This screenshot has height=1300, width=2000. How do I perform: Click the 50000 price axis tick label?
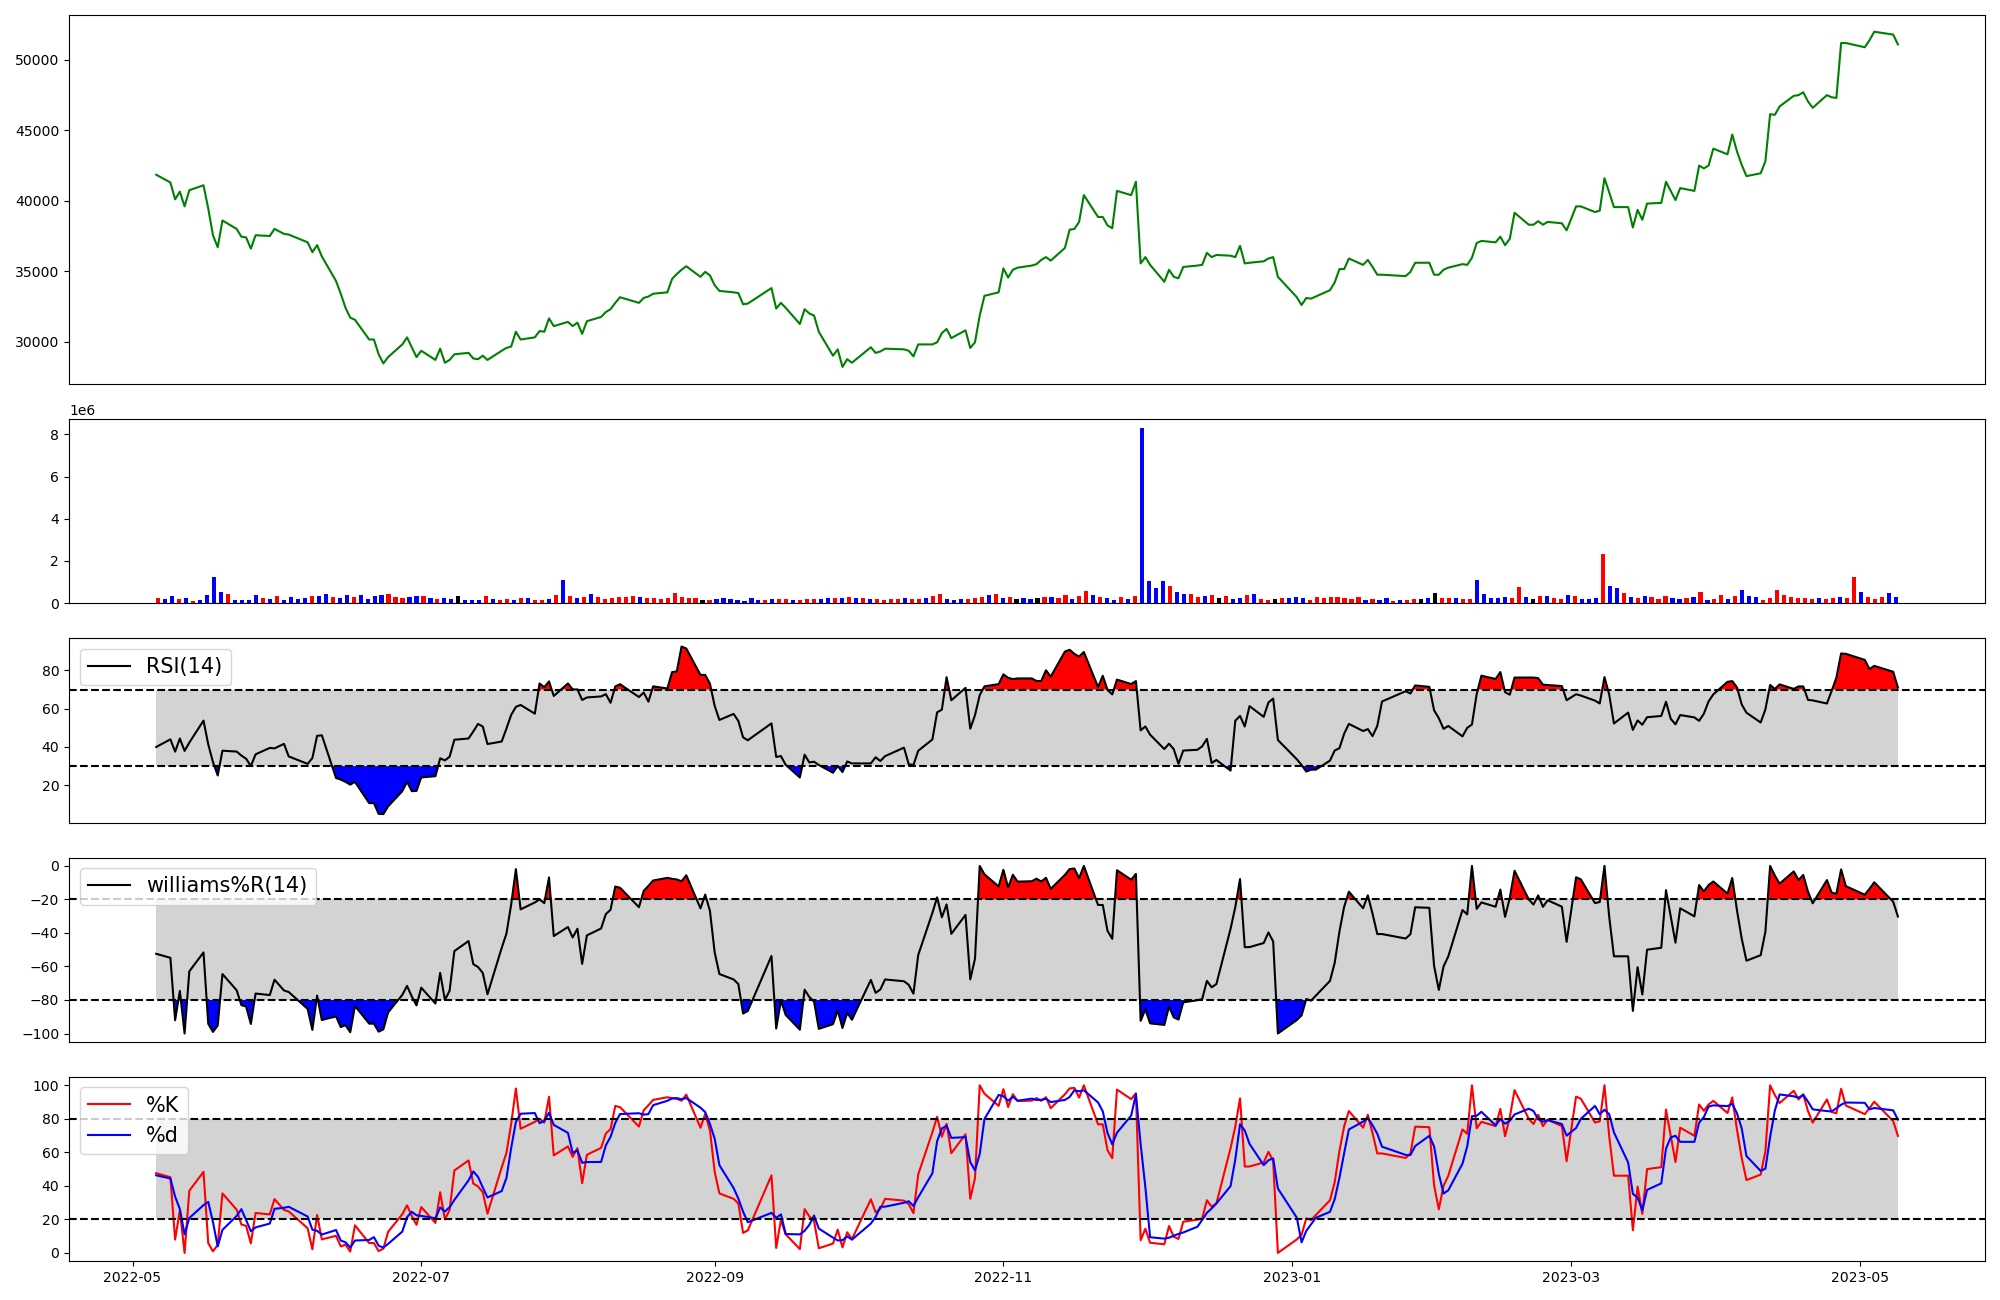click(37, 60)
